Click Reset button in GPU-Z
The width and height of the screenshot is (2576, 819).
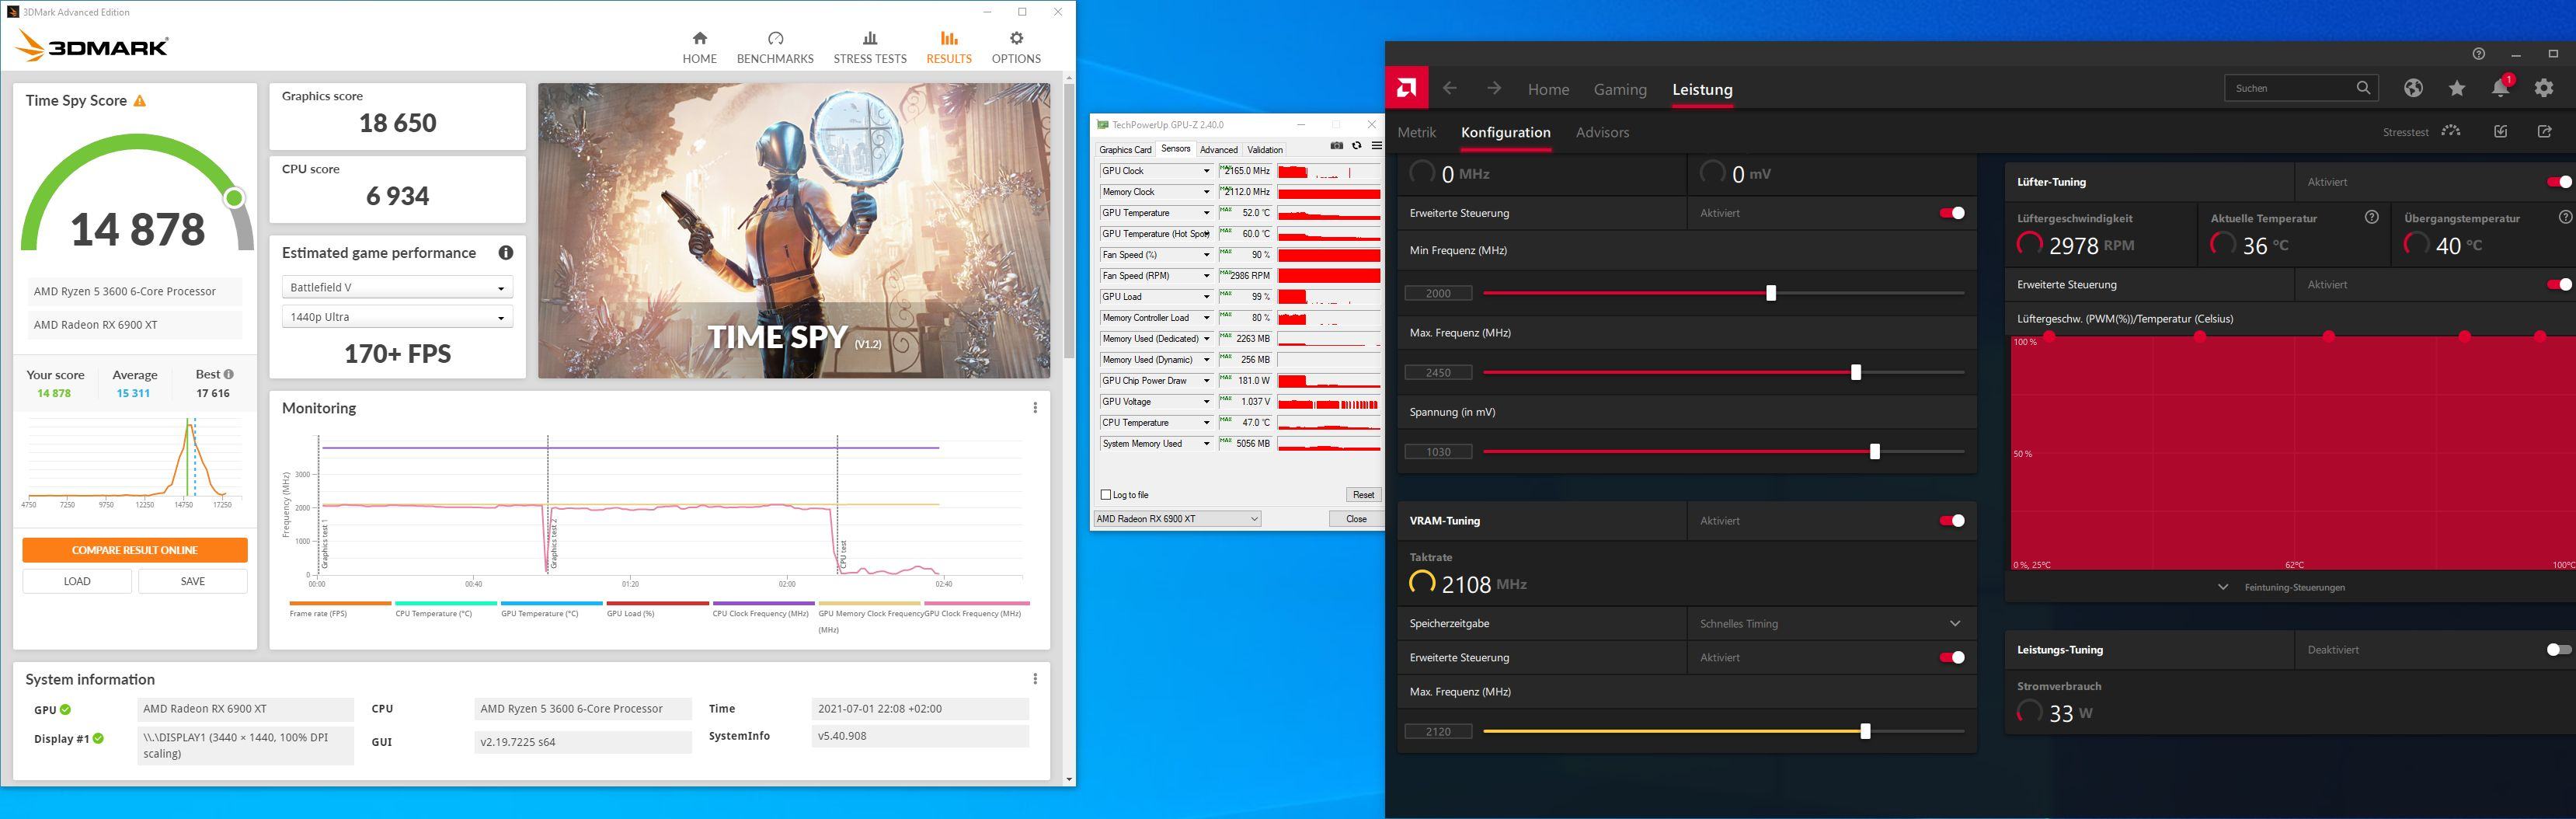[1363, 495]
